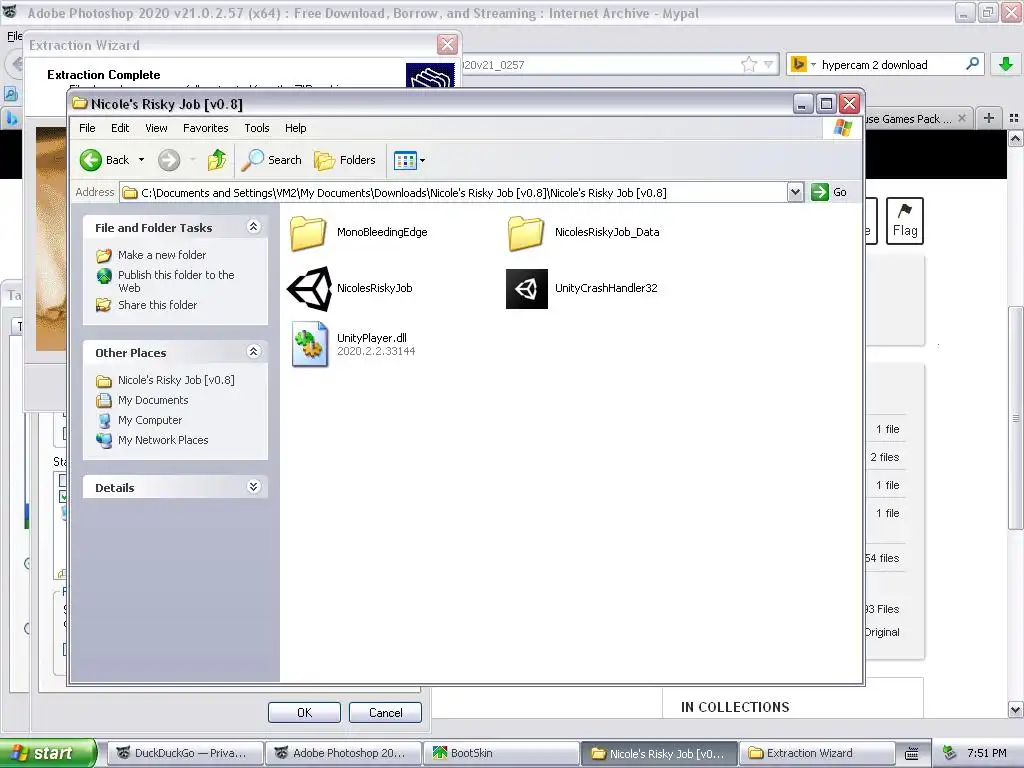The height and width of the screenshot is (768, 1024).
Task: Go to My Computer
Action: pos(150,420)
